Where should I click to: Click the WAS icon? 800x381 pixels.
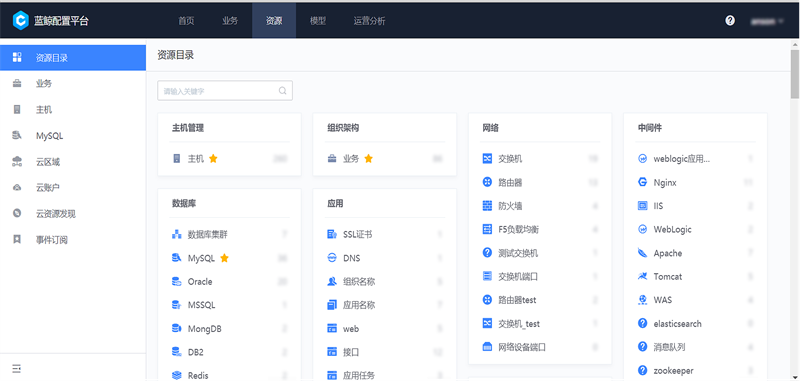(642, 300)
